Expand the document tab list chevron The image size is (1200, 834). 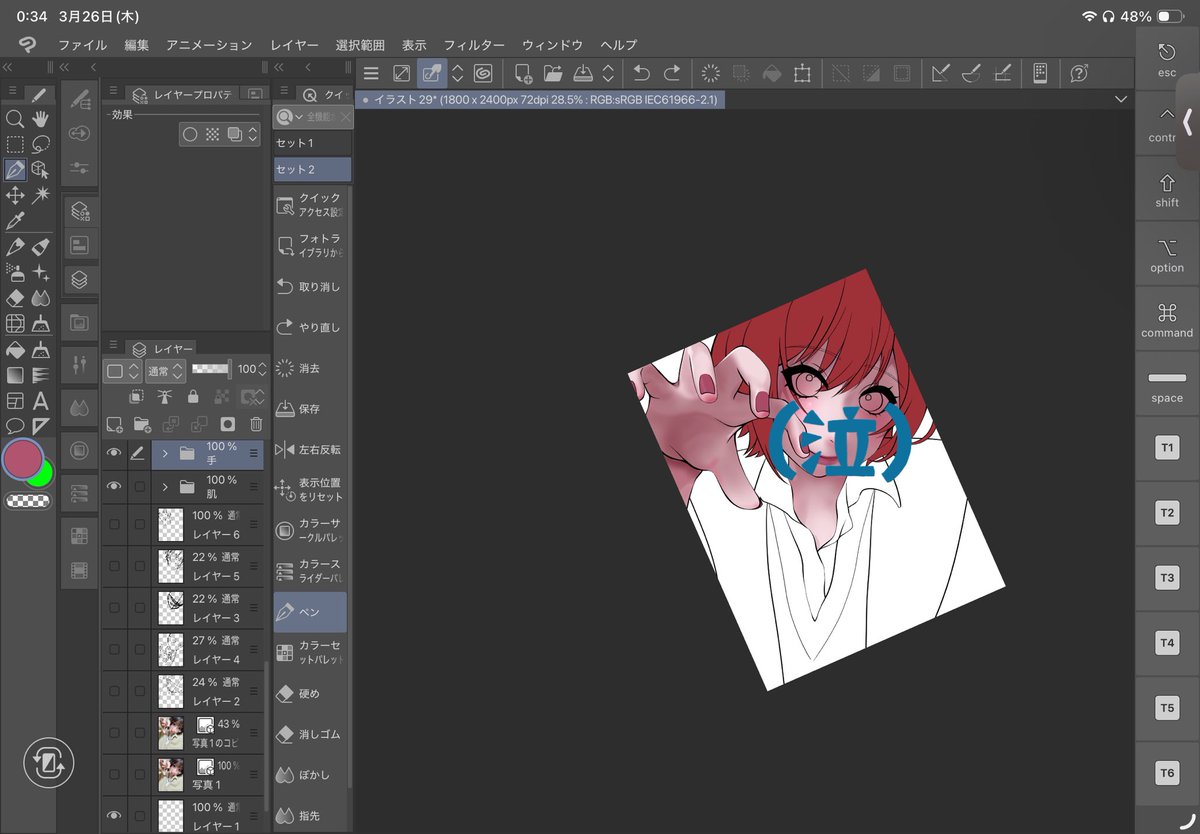point(1120,99)
